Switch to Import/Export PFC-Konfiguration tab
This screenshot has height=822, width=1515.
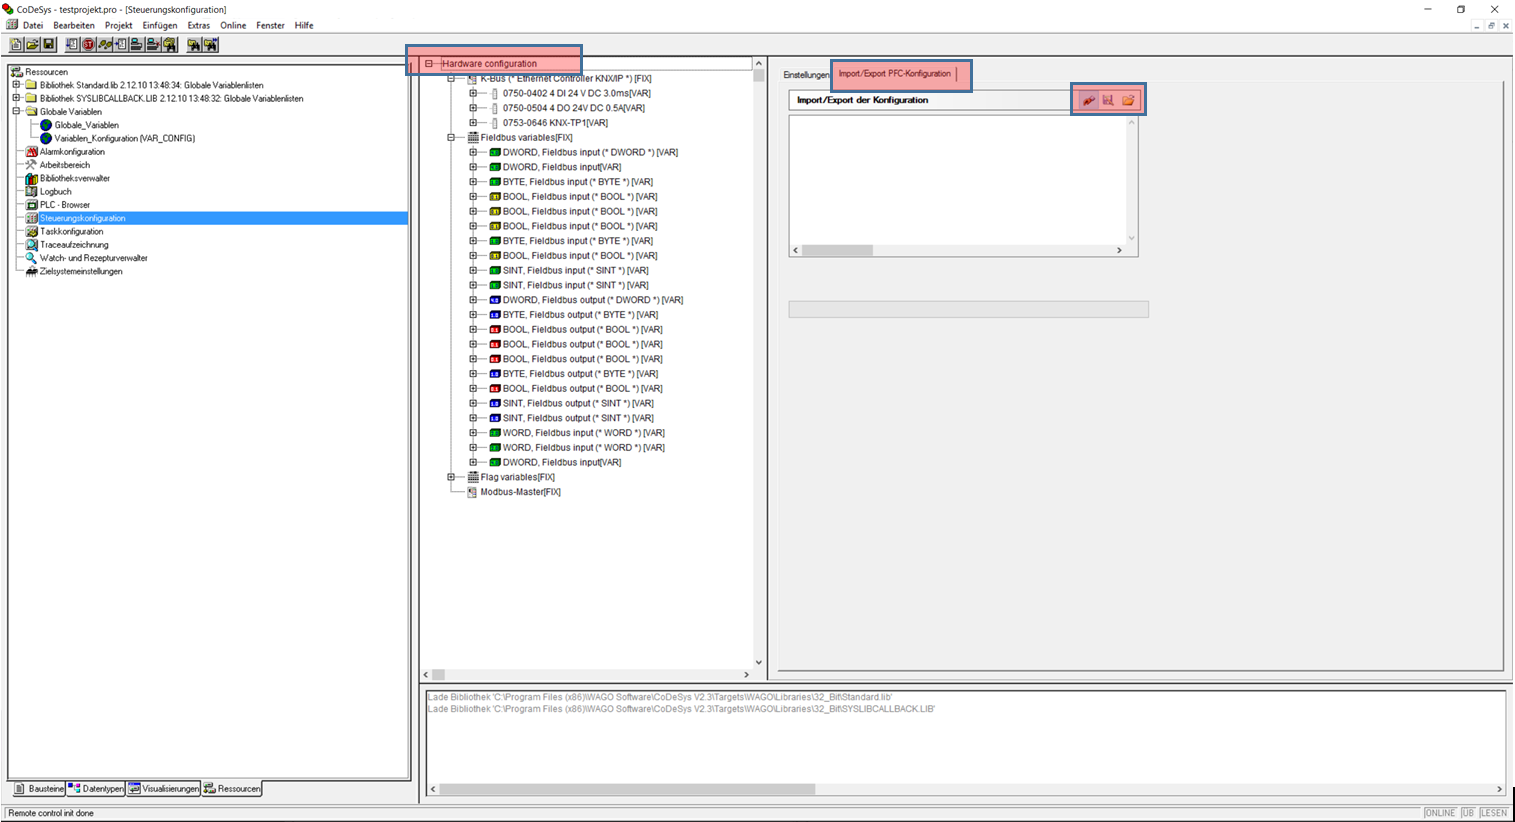(895, 74)
